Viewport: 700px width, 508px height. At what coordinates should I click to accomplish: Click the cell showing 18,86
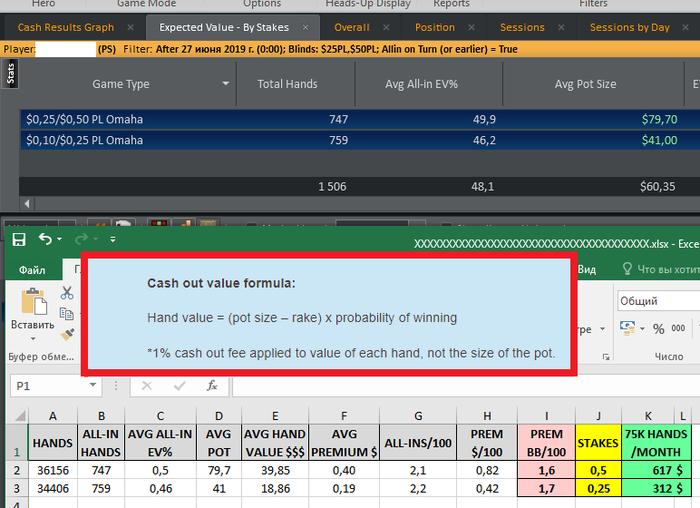275,488
